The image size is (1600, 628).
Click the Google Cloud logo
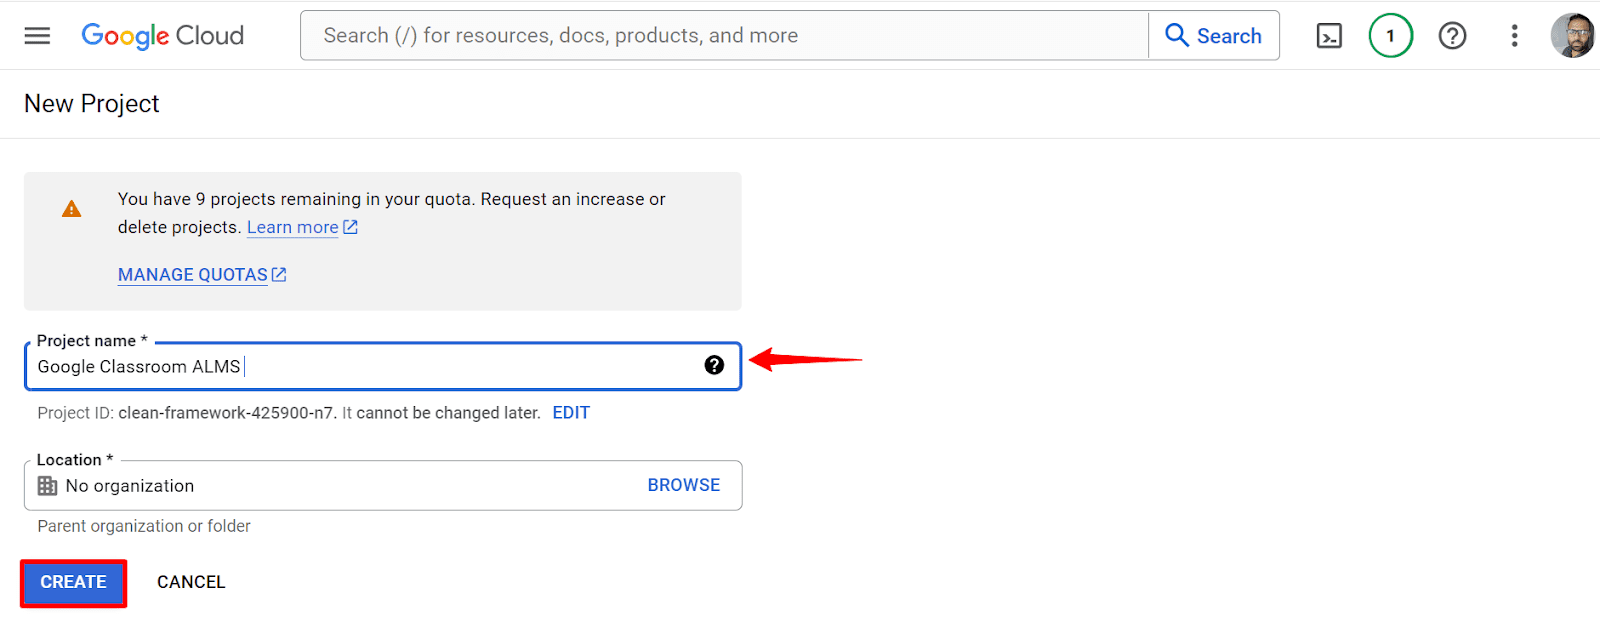[x=163, y=36]
